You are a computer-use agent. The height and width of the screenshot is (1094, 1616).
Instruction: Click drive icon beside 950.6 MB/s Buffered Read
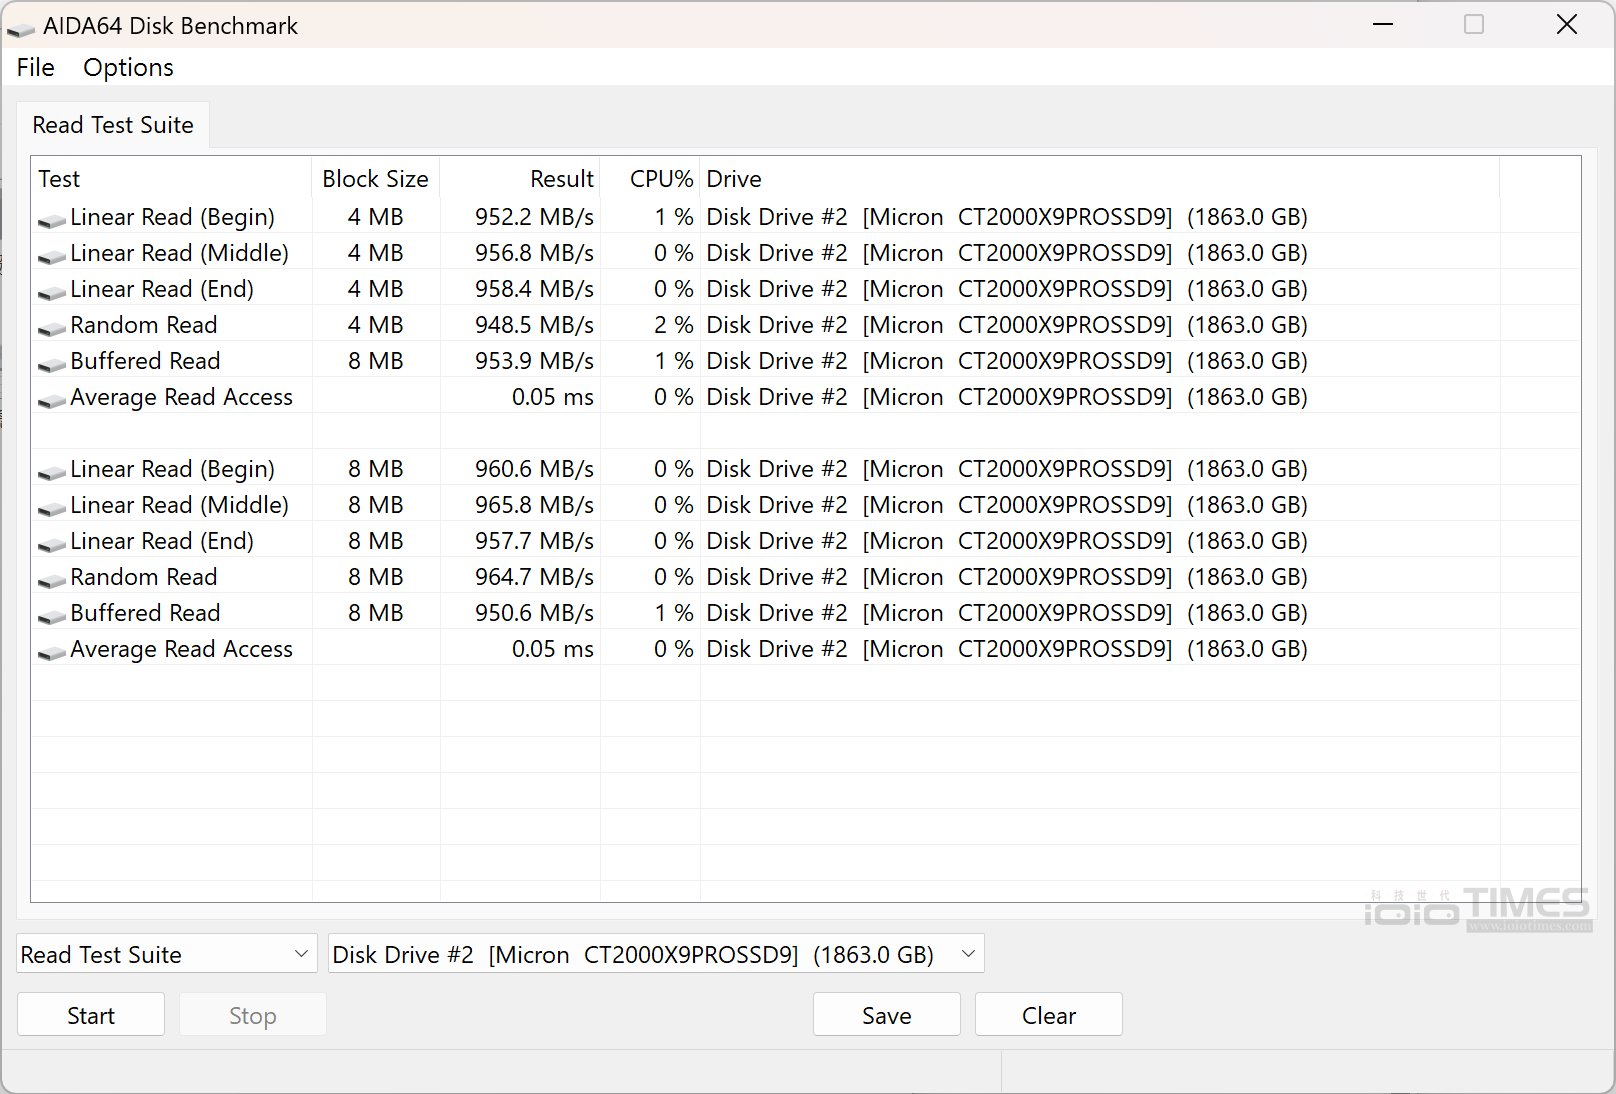[x=52, y=616]
